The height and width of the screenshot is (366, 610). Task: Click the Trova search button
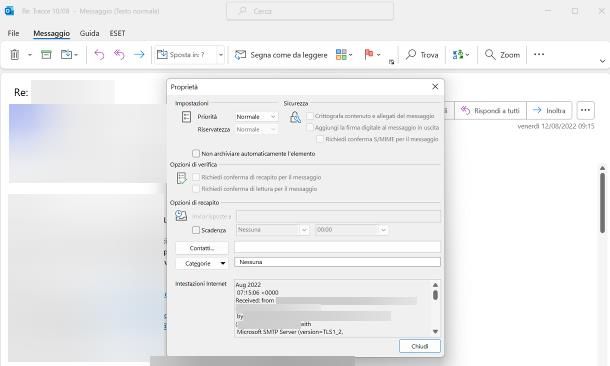pyautogui.click(x=422, y=55)
